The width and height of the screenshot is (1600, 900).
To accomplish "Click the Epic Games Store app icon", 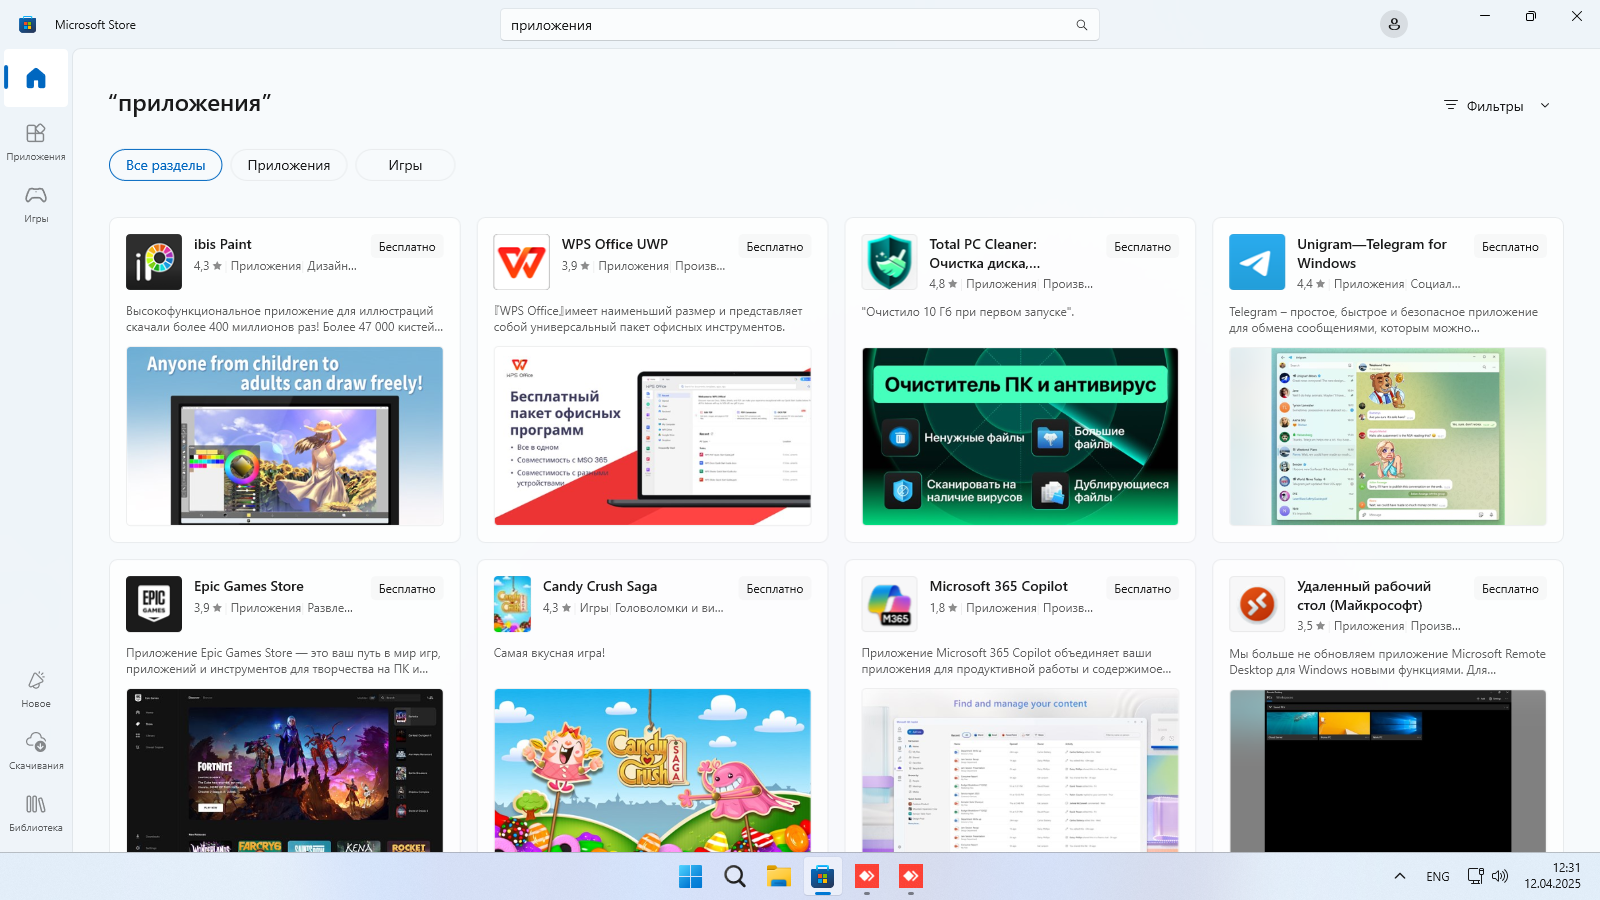I will coord(154,604).
